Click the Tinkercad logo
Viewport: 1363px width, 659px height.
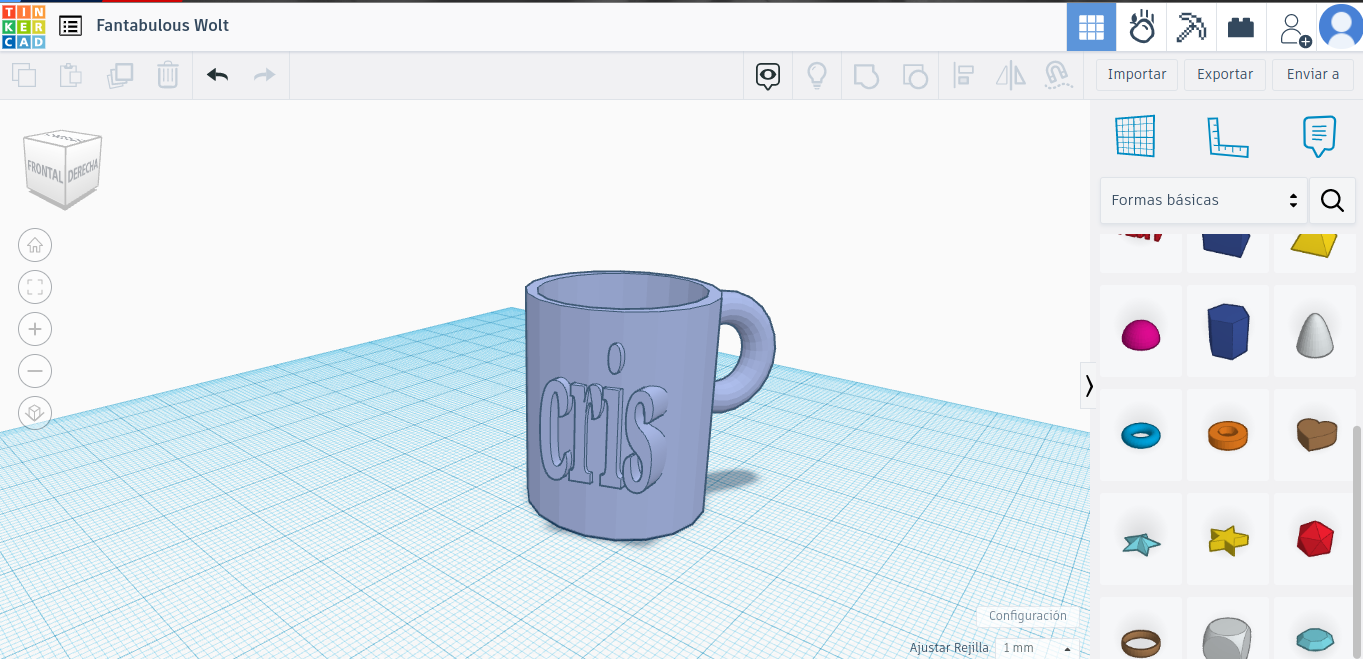click(24, 26)
